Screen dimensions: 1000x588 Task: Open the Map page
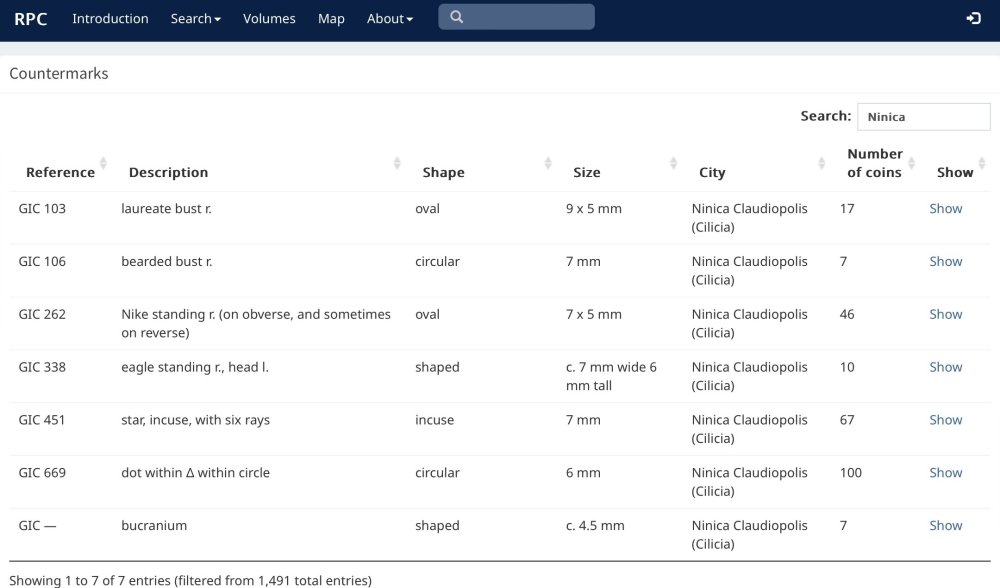(331, 18)
